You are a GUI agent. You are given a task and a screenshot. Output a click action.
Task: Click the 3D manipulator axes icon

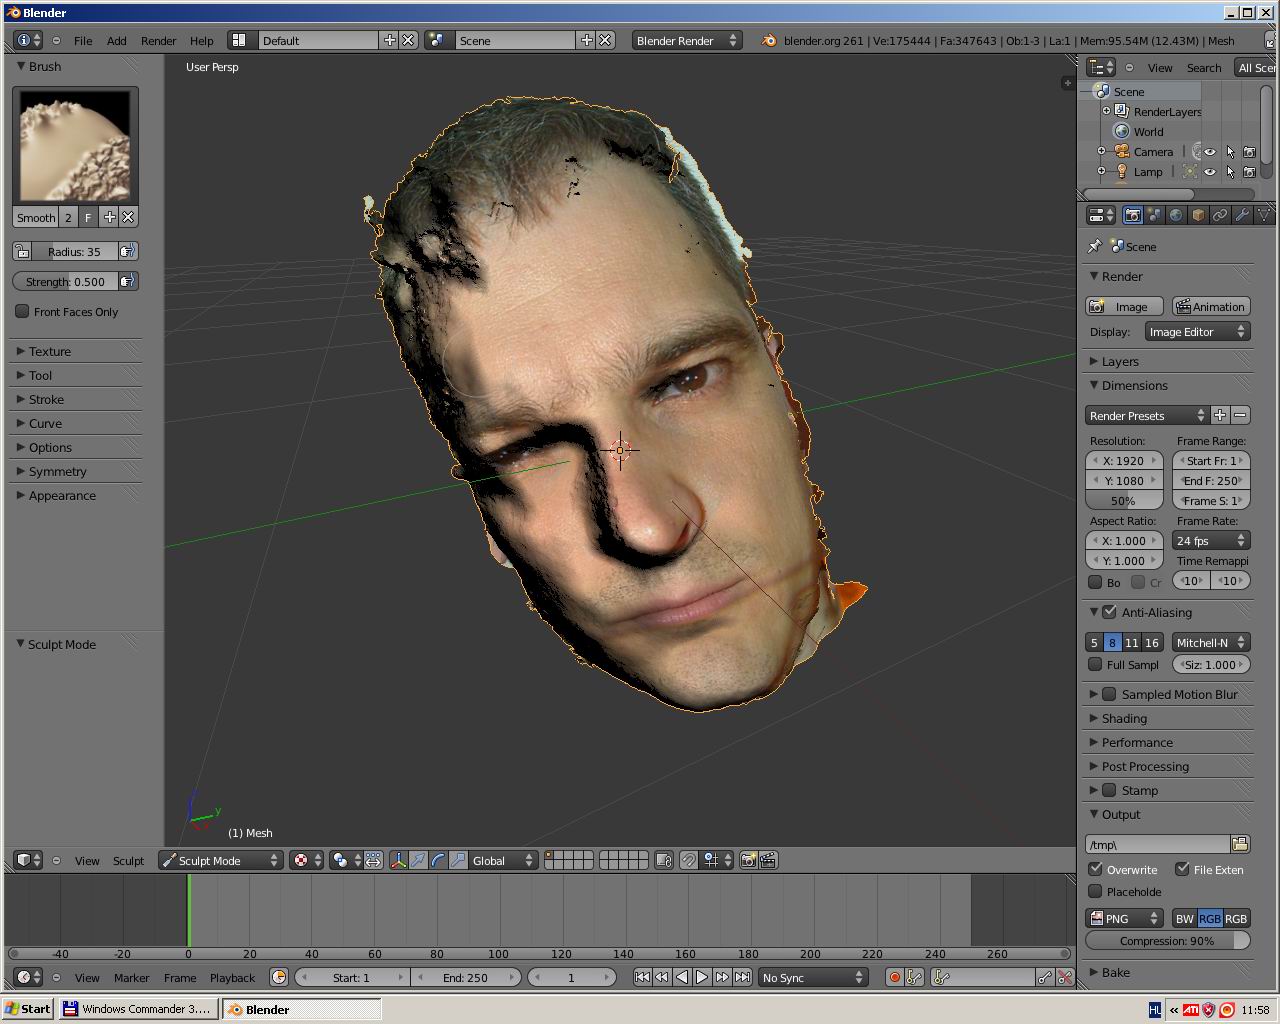pos(398,860)
